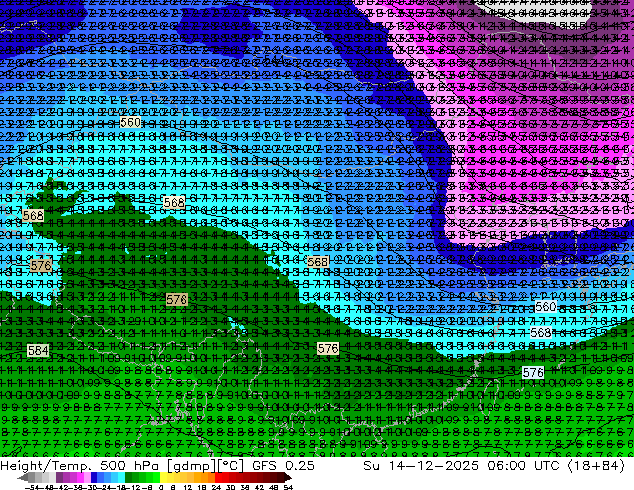
Task: Click the "[gdmp]" unit label
Action: [x=190, y=465]
